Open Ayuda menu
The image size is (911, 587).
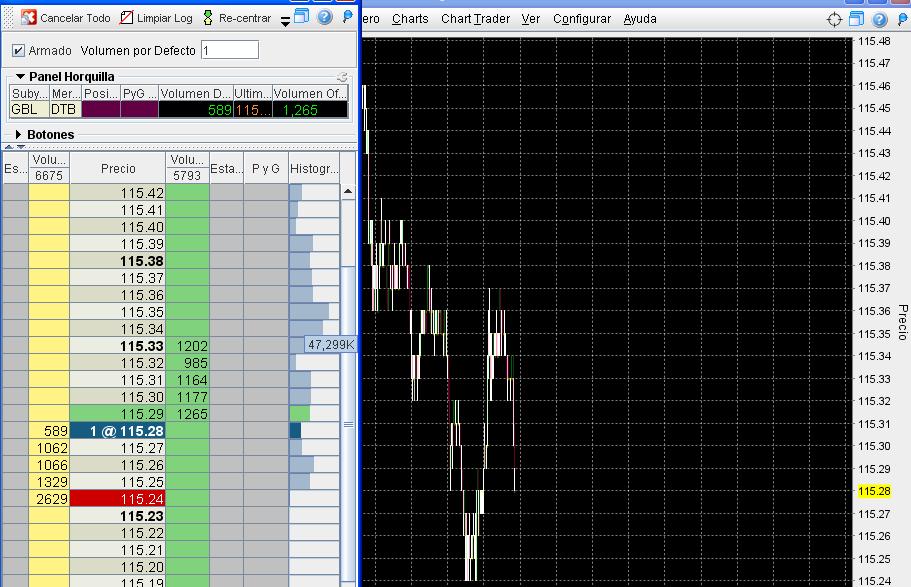click(x=640, y=19)
